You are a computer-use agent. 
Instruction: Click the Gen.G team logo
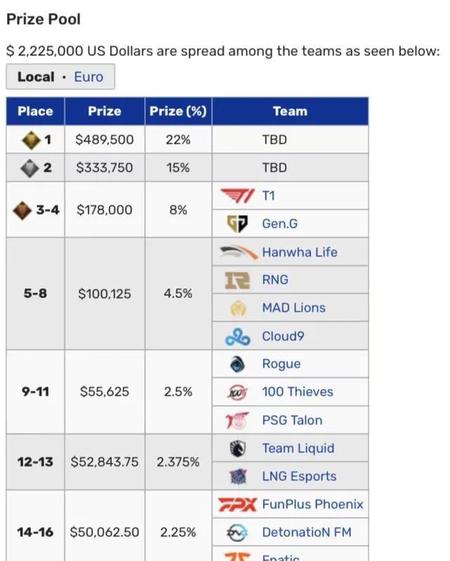[x=238, y=224]
